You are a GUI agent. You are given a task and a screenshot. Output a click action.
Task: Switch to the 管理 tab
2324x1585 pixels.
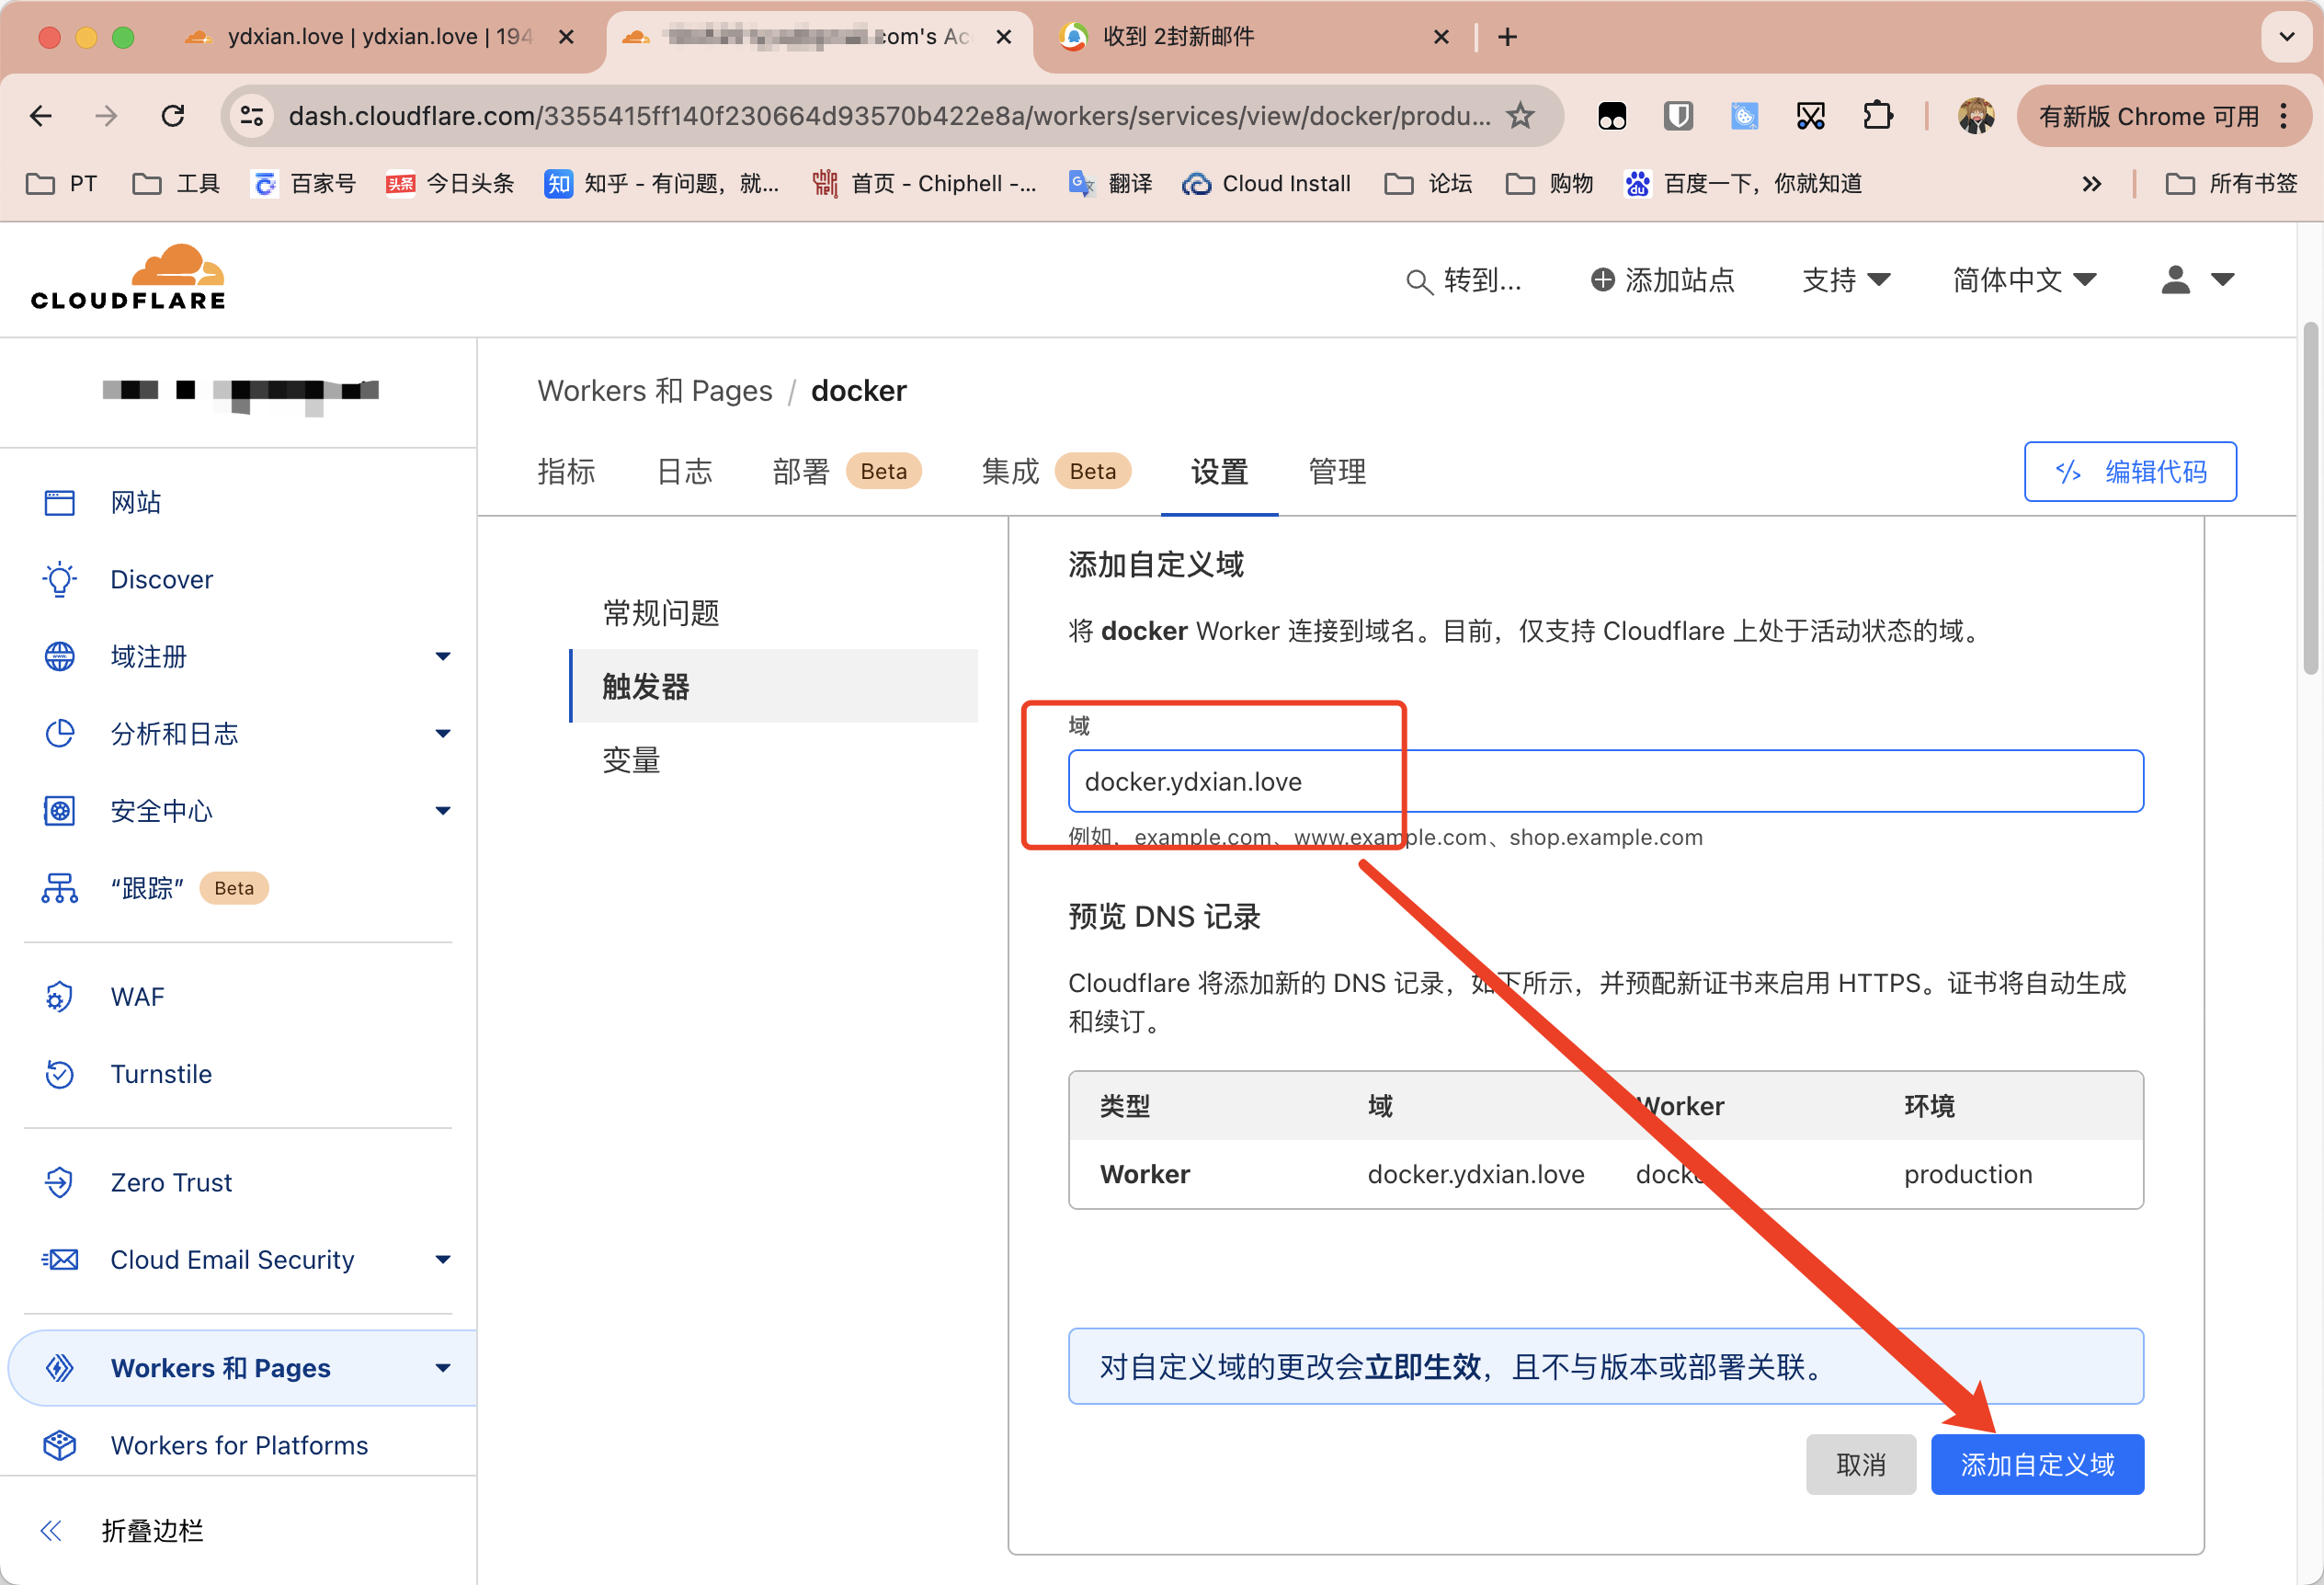[1337, 471]
